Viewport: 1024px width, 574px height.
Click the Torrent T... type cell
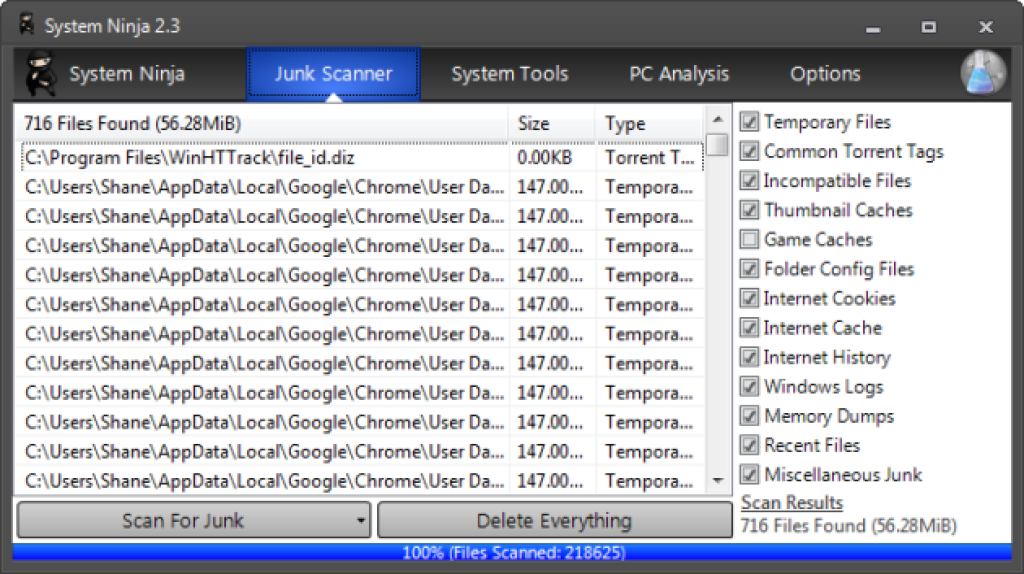point(649,157)
